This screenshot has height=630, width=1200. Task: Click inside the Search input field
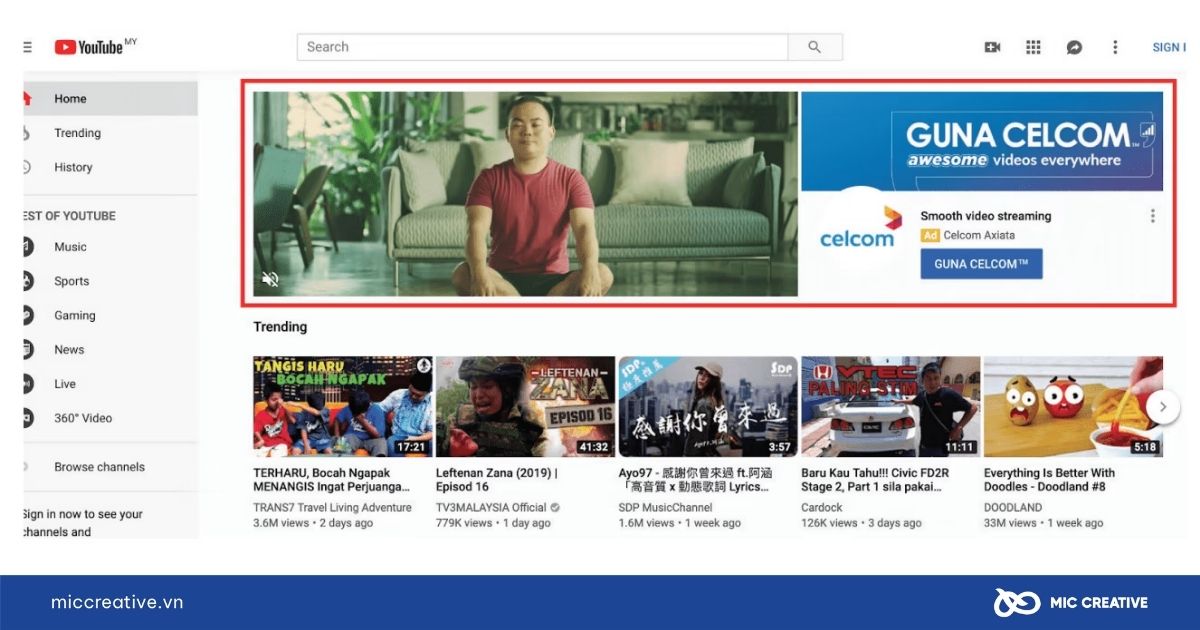(540, 46)
